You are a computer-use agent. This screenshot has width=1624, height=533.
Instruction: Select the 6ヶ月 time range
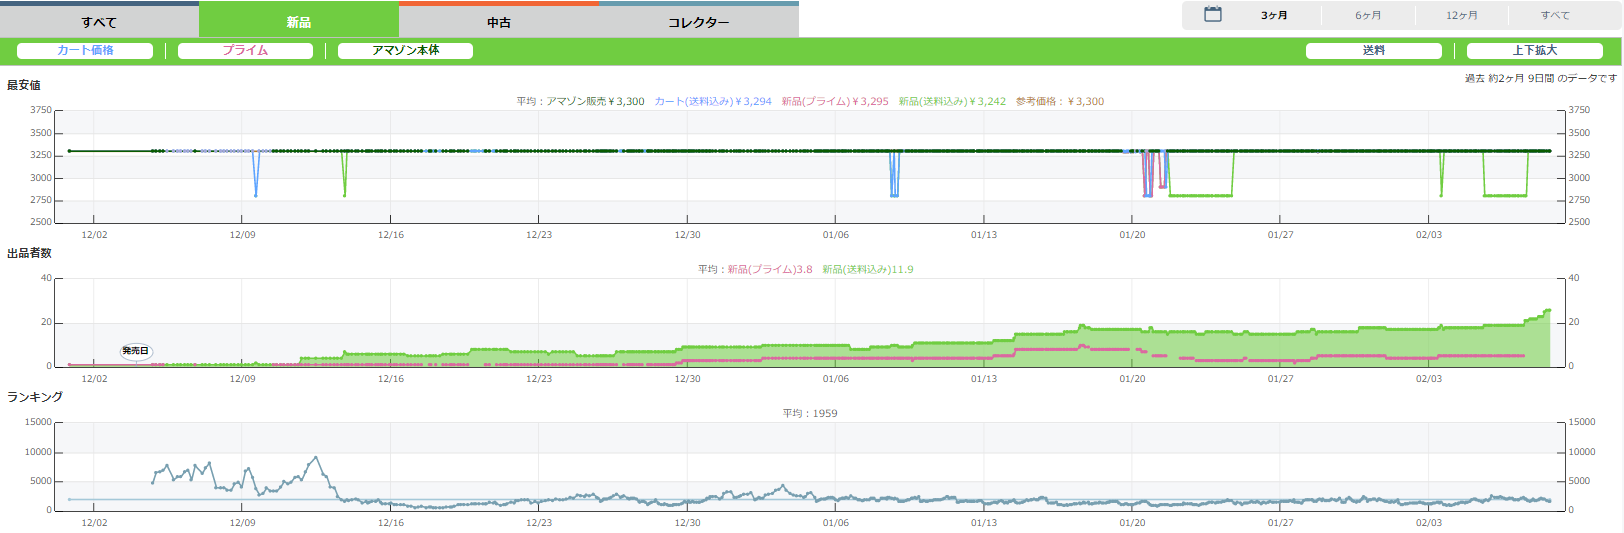tap(1368, 15)
